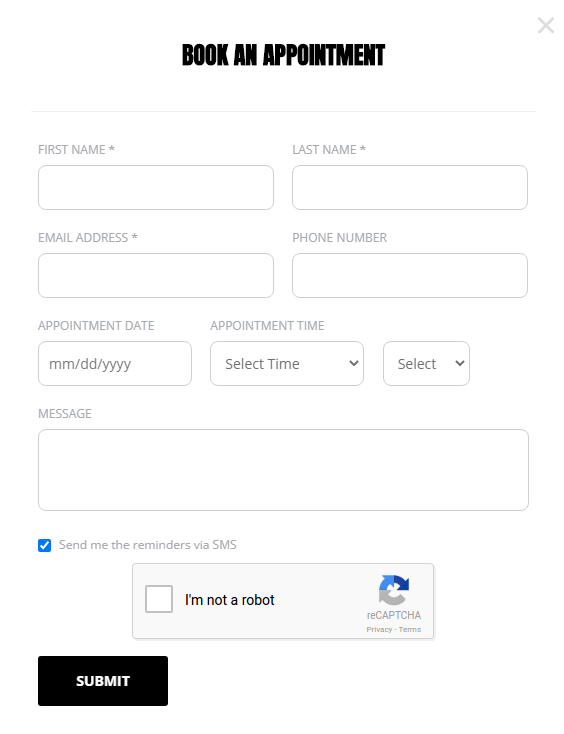
Task: Click the Select Time dropdown chevron arrow
Action: coord(354,363)
